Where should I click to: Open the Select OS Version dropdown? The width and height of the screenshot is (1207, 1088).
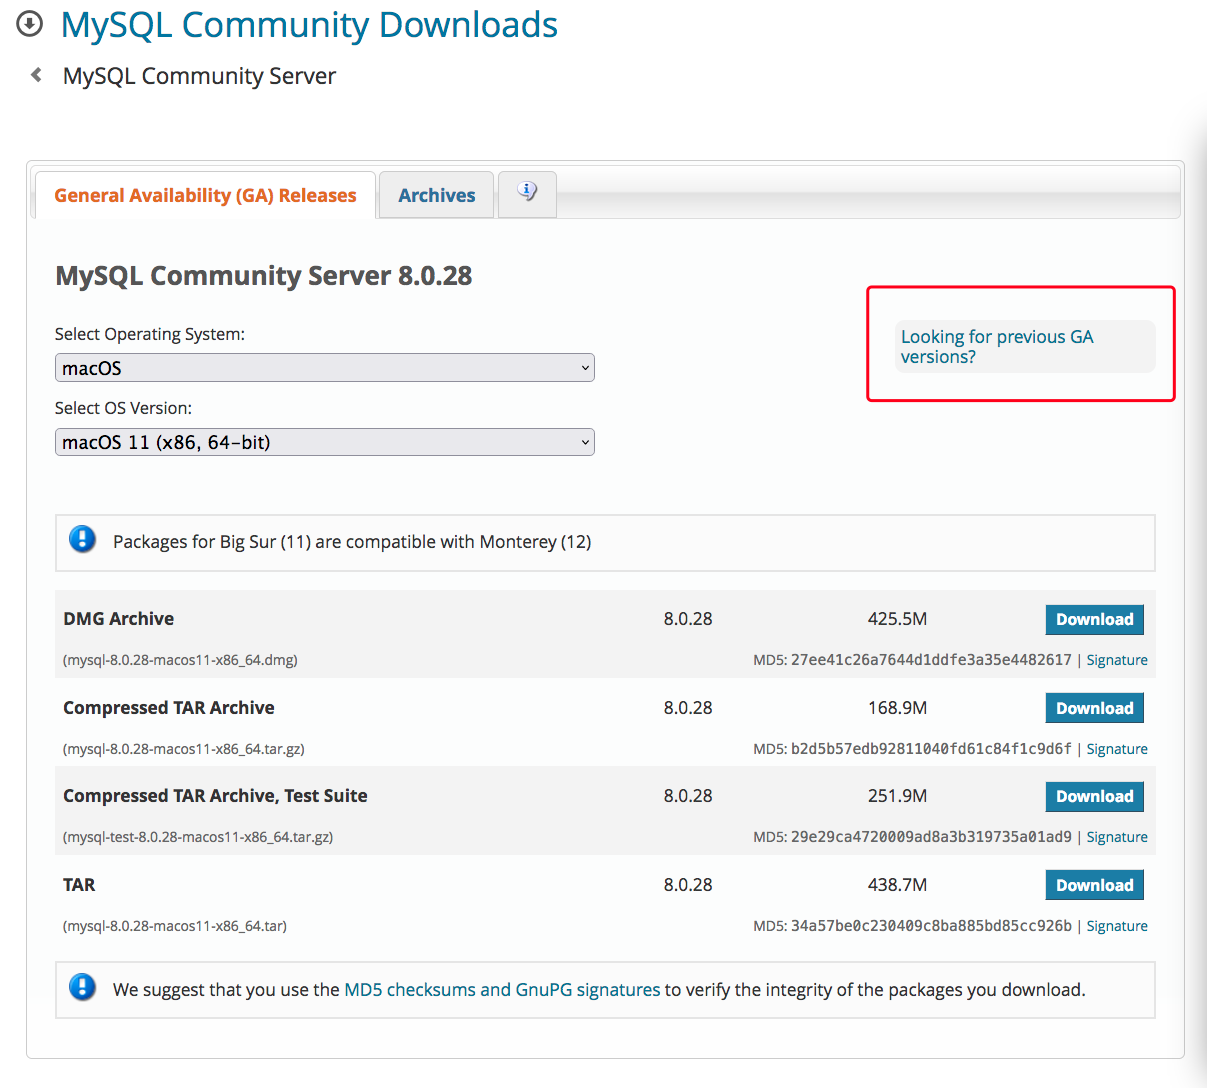[x=325, y=442]
